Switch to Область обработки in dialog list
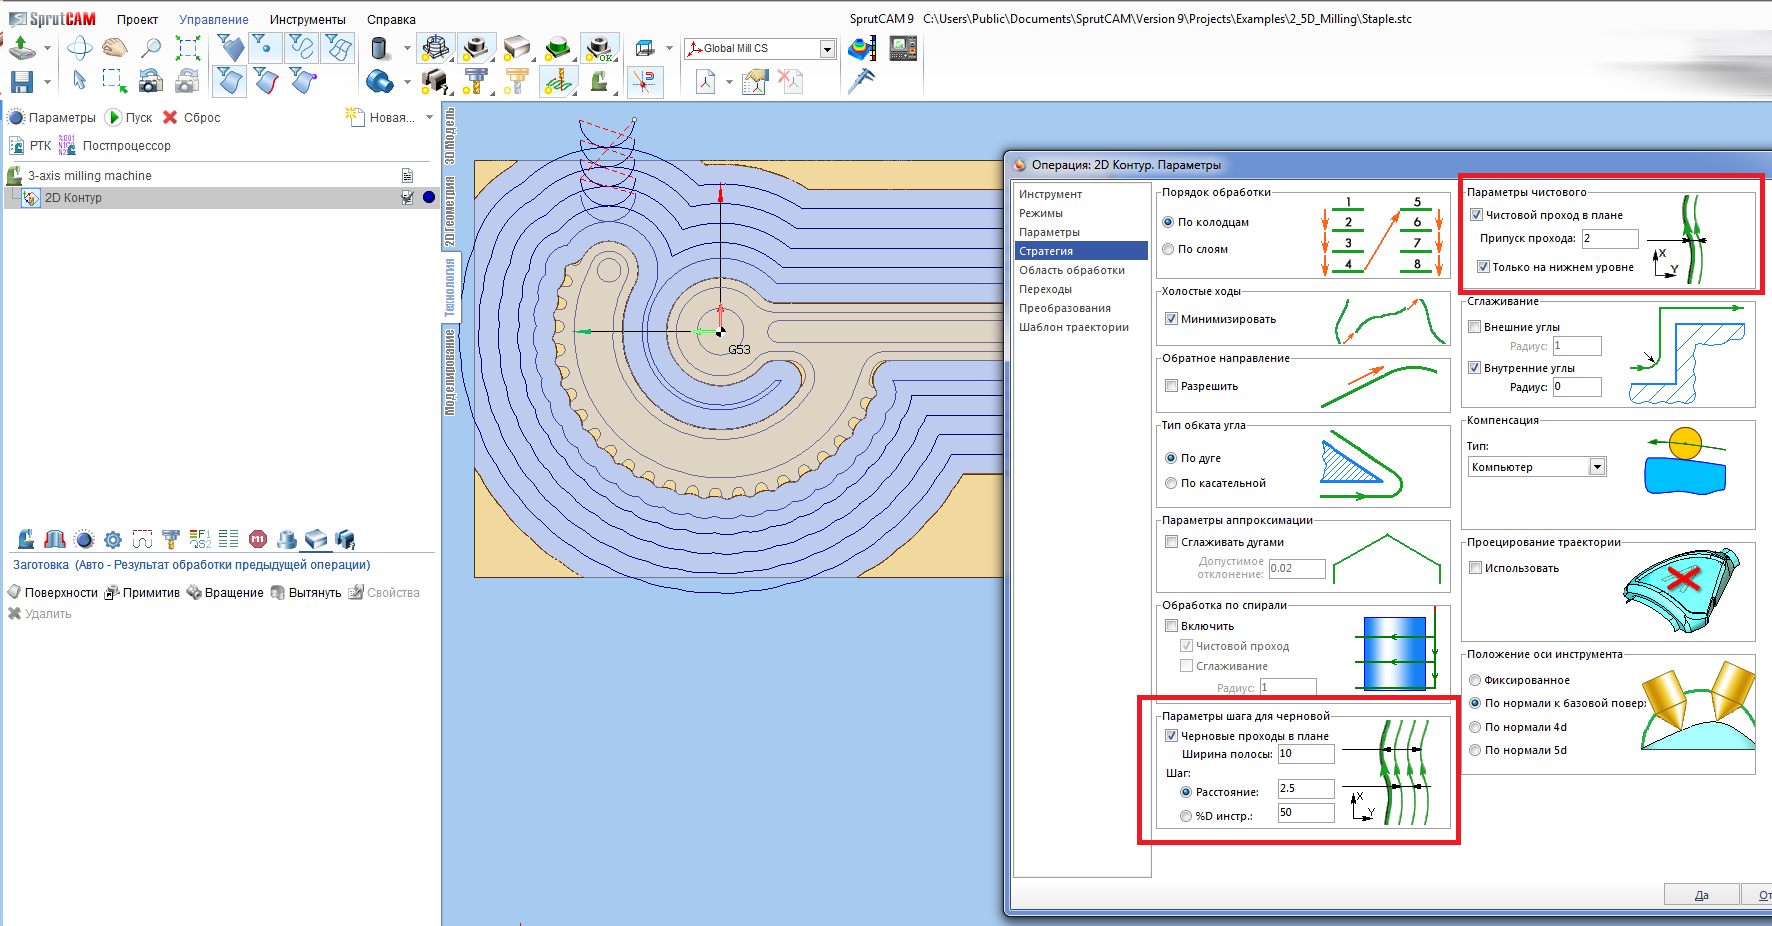1772x926 pixels. click(x=1072, y=270)
